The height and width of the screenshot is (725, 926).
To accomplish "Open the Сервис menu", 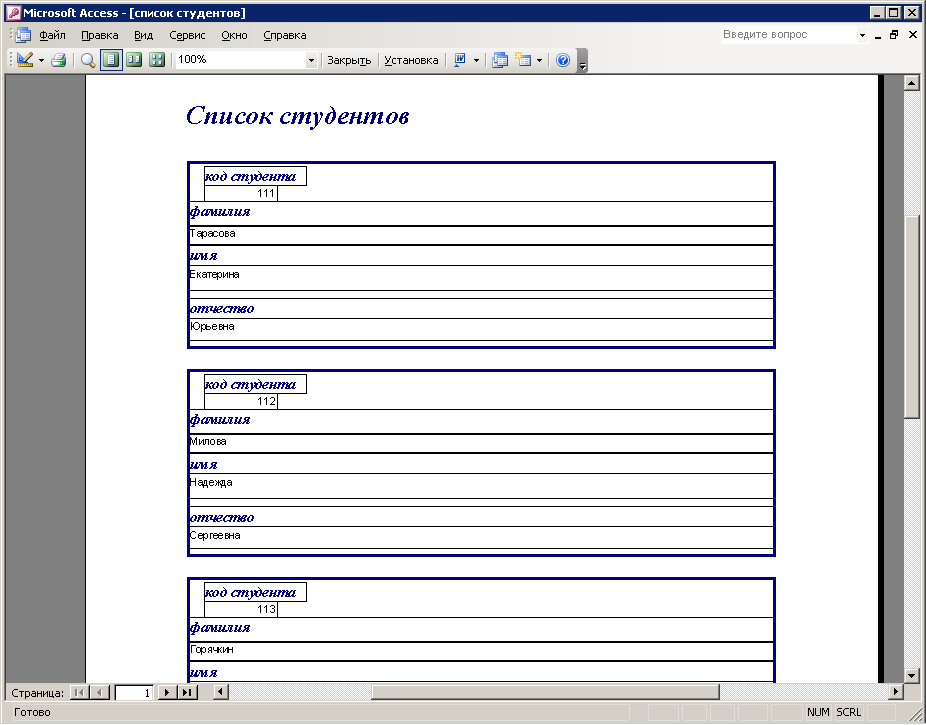I will [x=187, y=35].
